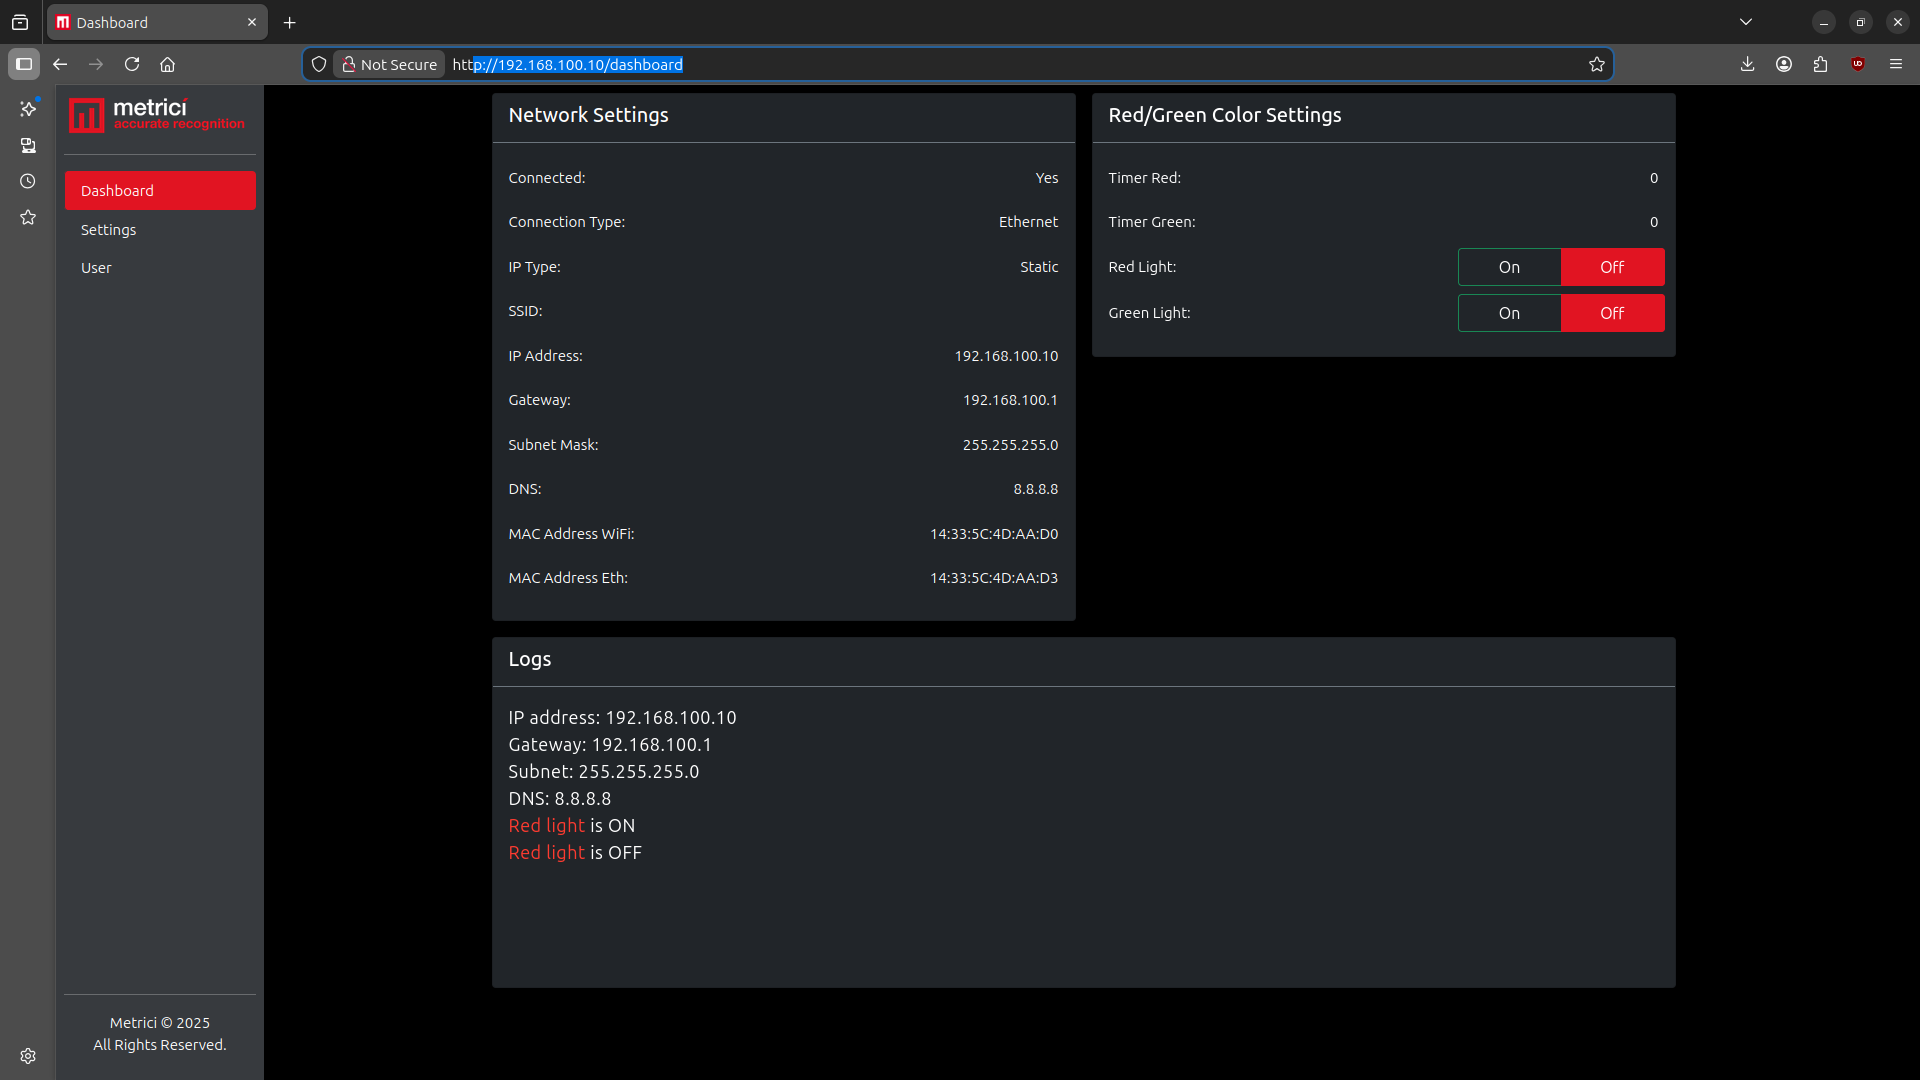This screenshot has width=1920, height=1080.
Task: Click the SSID label
Action: coord(525,311)
